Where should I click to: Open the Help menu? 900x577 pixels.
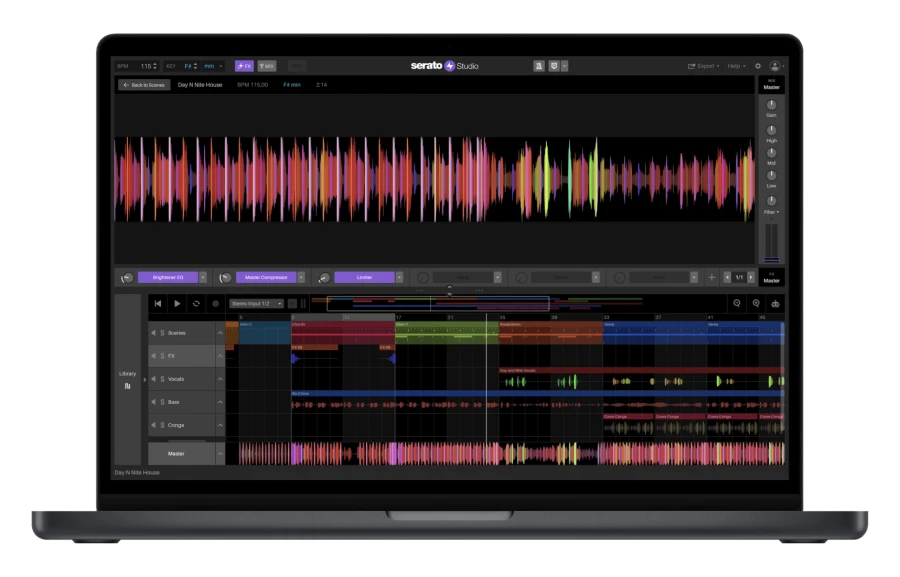[x=736, y=66]
